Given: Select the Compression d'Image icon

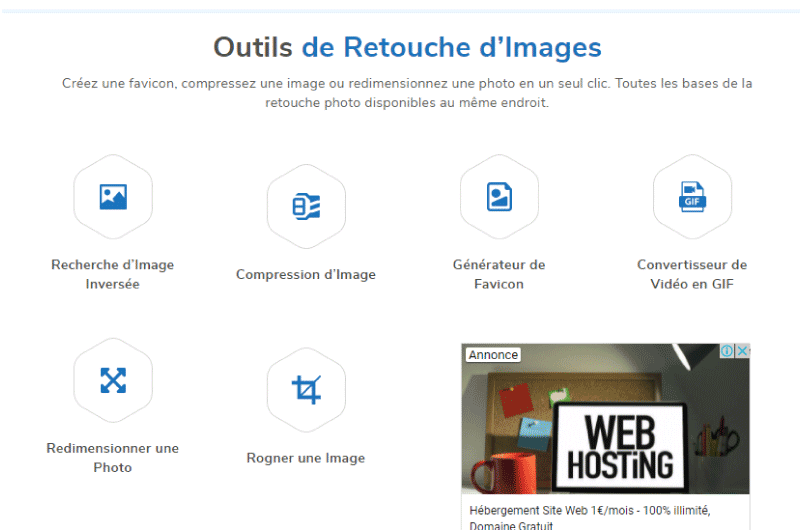Looking at the screenshot, I should click(x=306, y=207).
